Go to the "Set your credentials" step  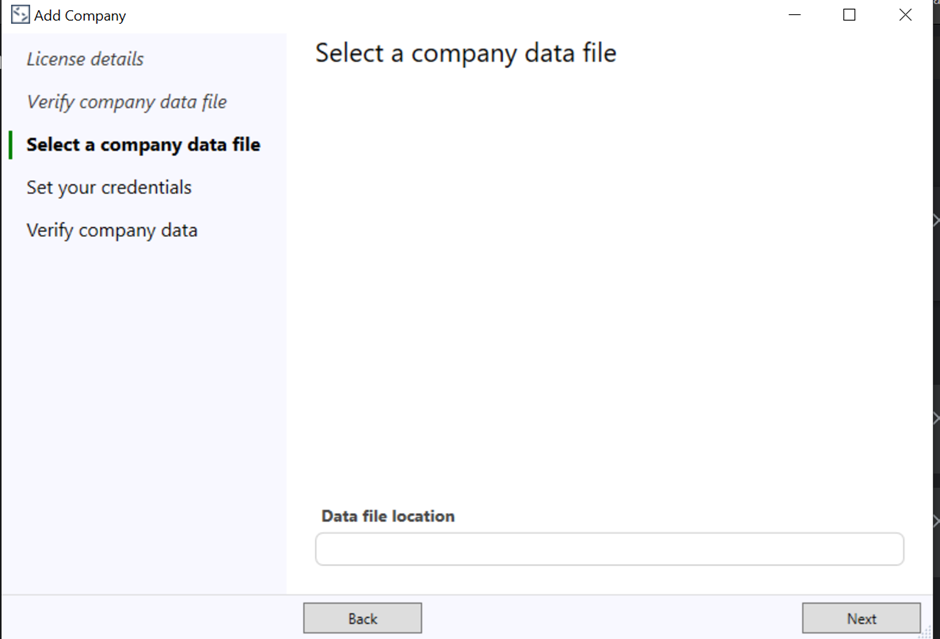coord(109,187)
